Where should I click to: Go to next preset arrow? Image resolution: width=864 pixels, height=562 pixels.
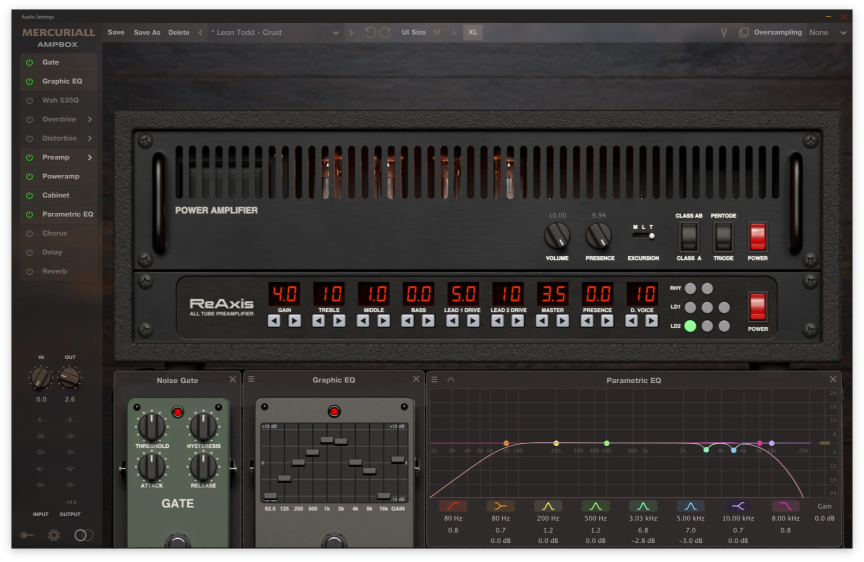[x=351, y=33]
